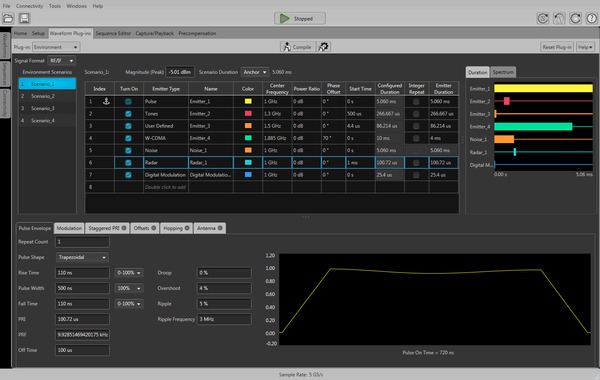Switch to the Spectrum tab
600x380 pixels.
click(x=503, y=72)
